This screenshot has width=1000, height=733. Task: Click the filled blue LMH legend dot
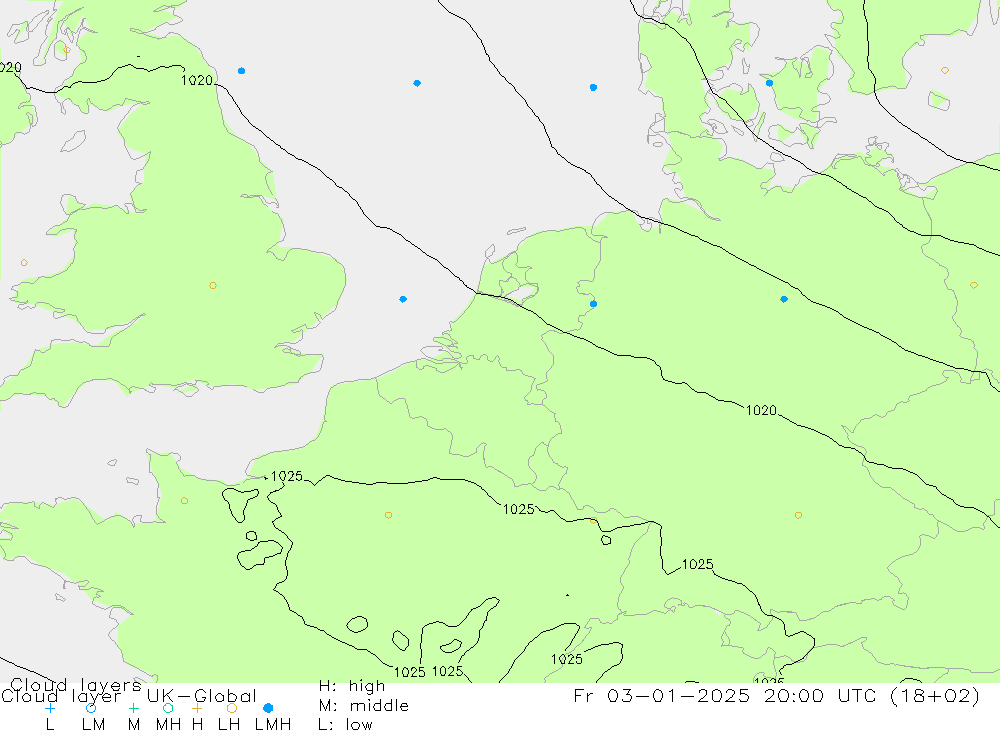point(268,708)
